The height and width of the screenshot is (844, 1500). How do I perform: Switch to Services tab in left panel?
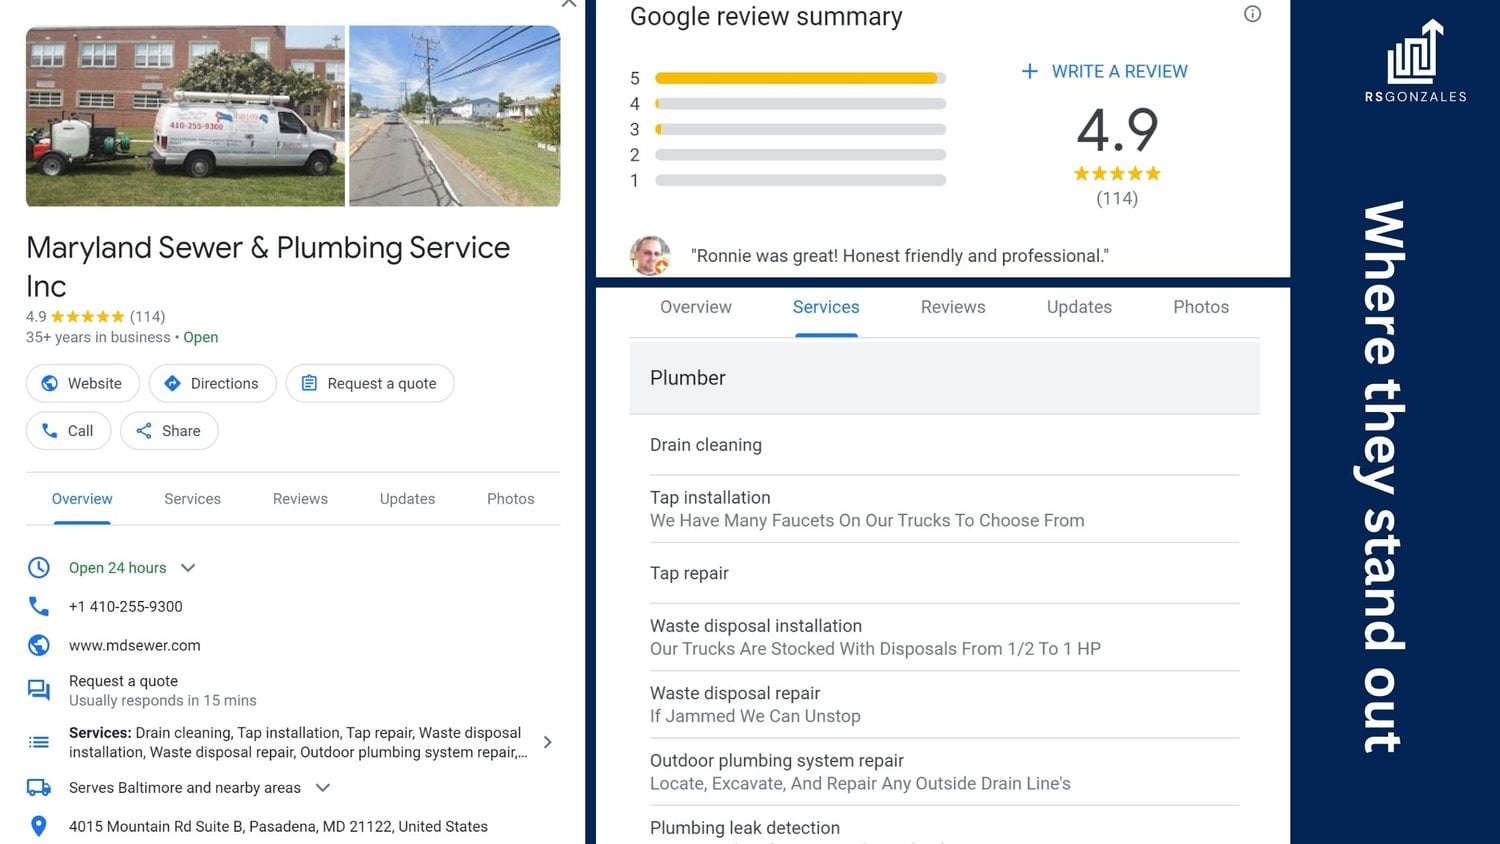tap(192, 499)
